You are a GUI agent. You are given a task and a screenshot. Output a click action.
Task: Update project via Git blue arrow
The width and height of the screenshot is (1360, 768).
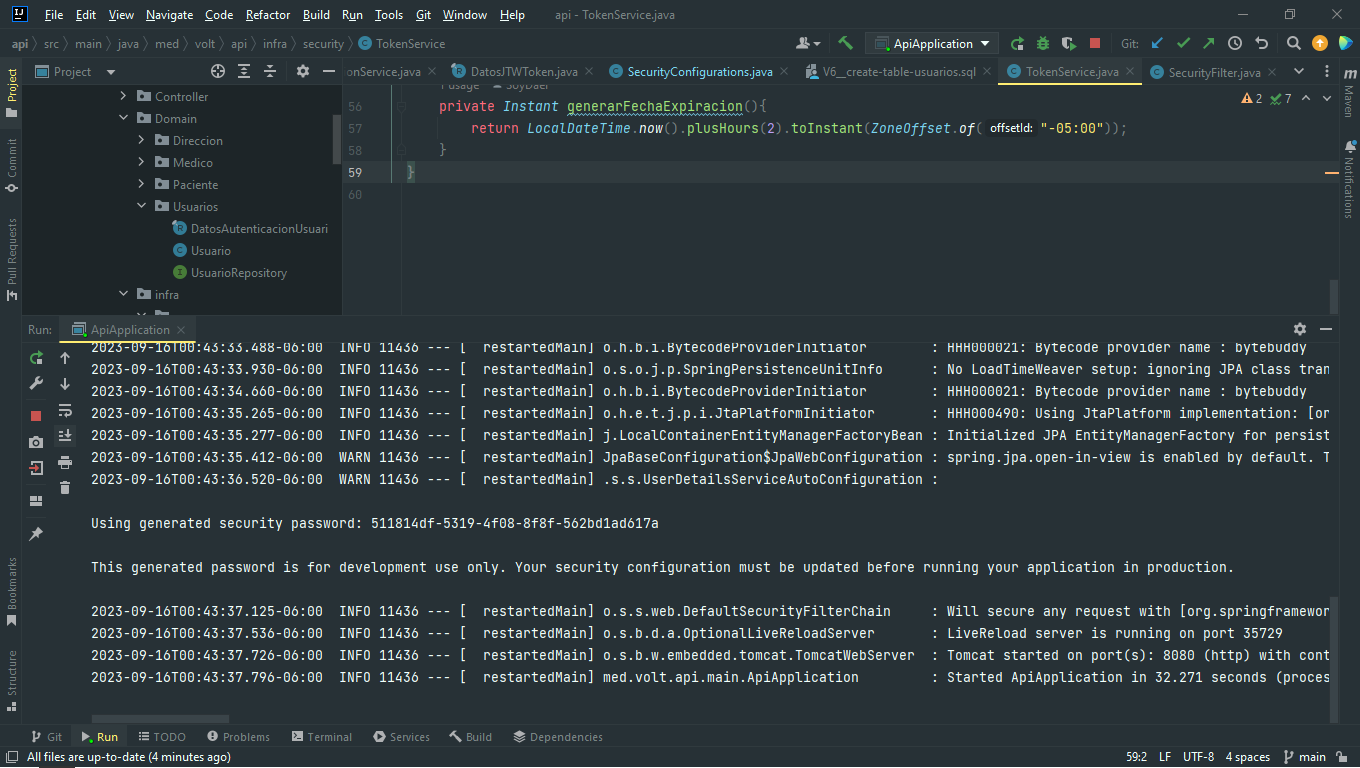click(1157, 43)
